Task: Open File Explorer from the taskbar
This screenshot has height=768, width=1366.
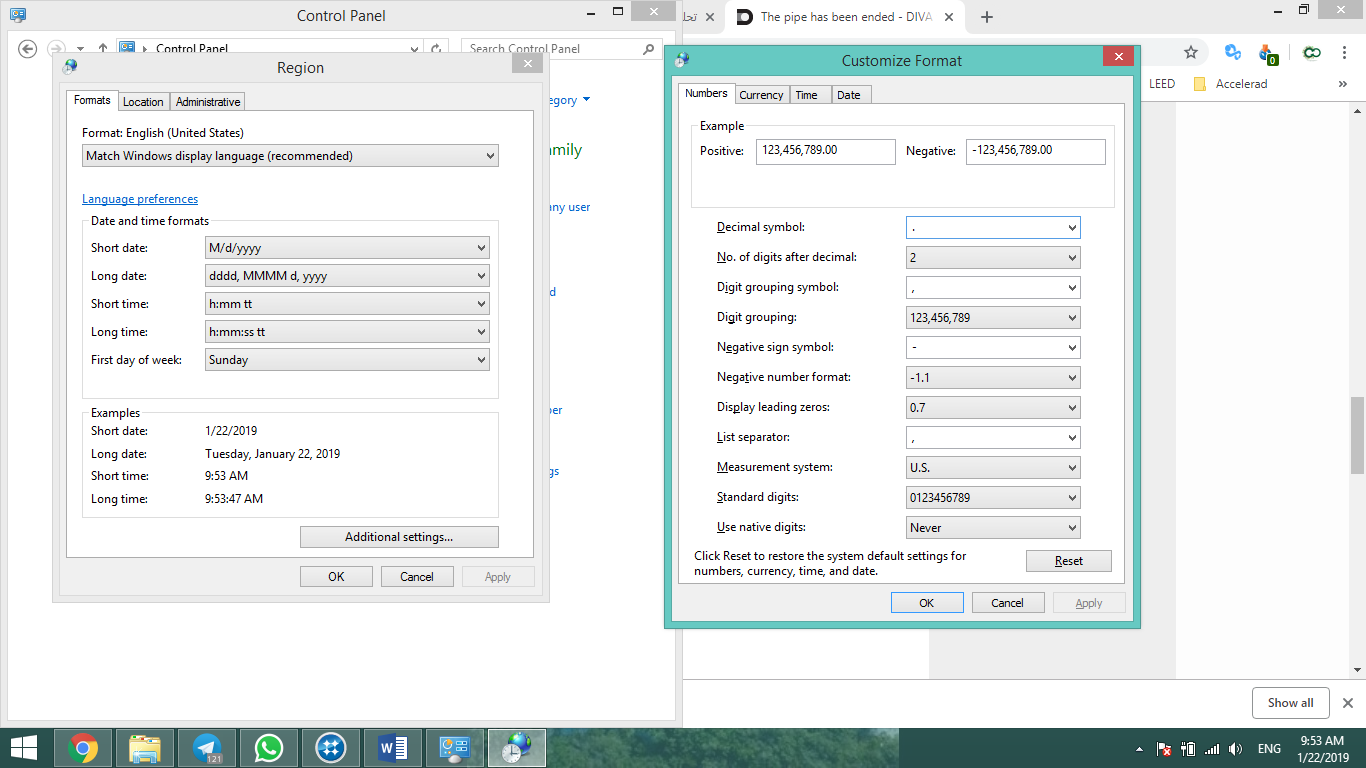Action: tap(145, 748)
